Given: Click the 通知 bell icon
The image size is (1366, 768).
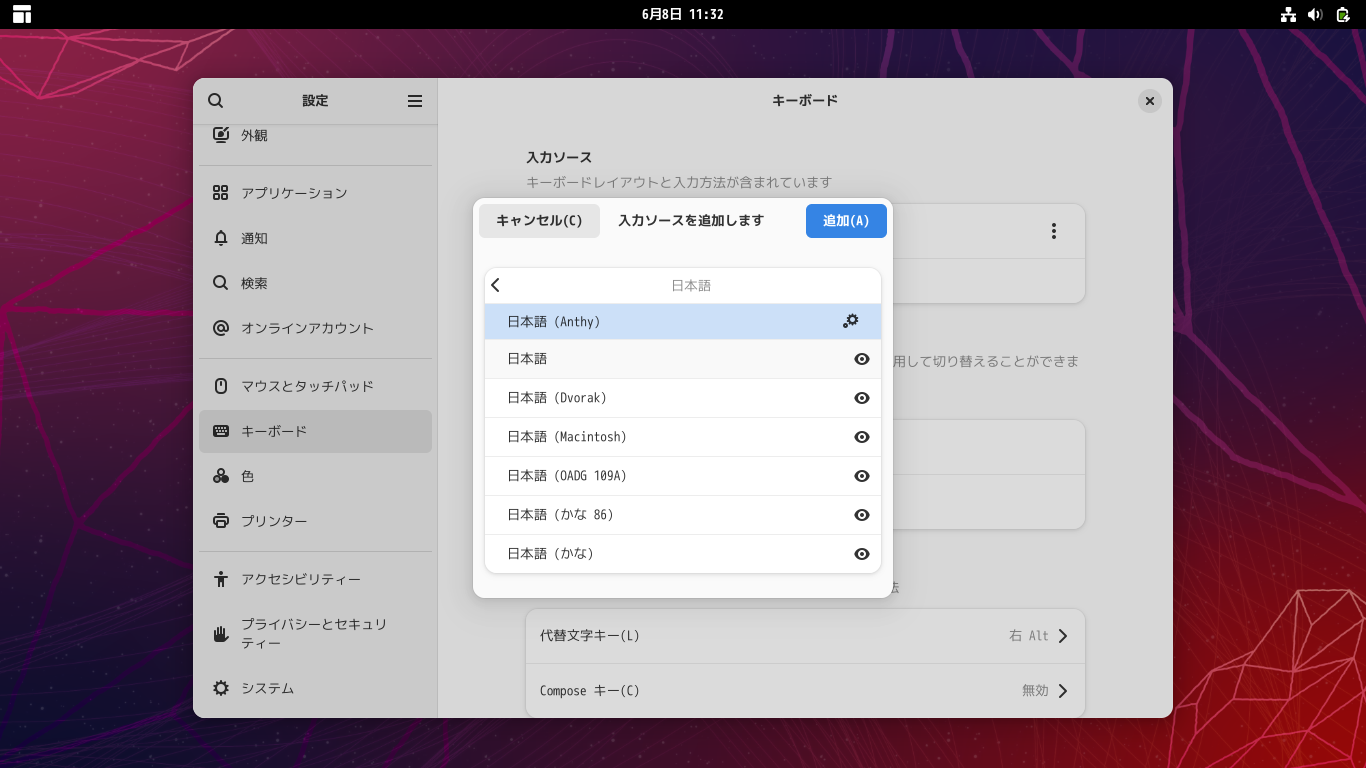Looking at the screenshot, I should pos(221,238).
